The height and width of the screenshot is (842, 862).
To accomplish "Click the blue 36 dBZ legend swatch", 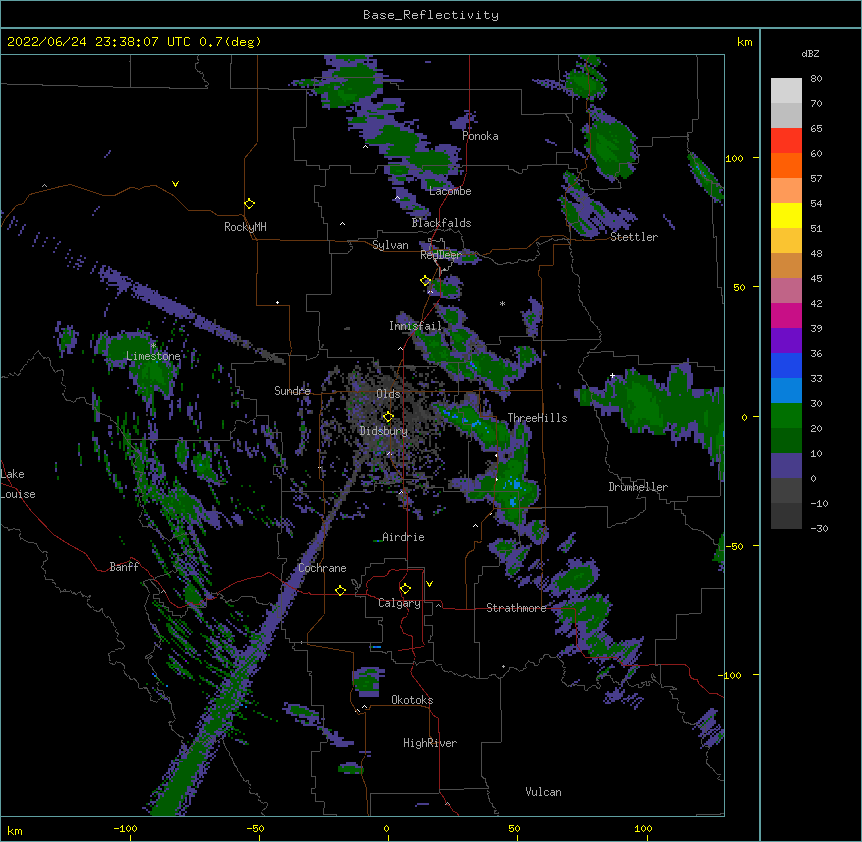I will click(x=786, y=365).
